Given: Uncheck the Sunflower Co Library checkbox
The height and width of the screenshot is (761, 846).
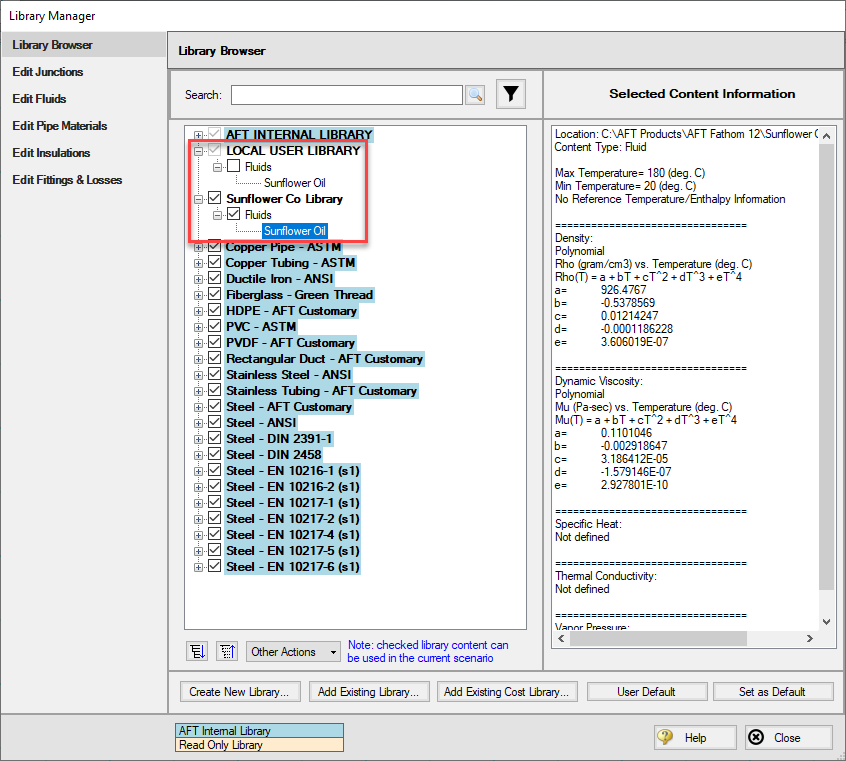Looking at the screenshot, I should 215,198.
